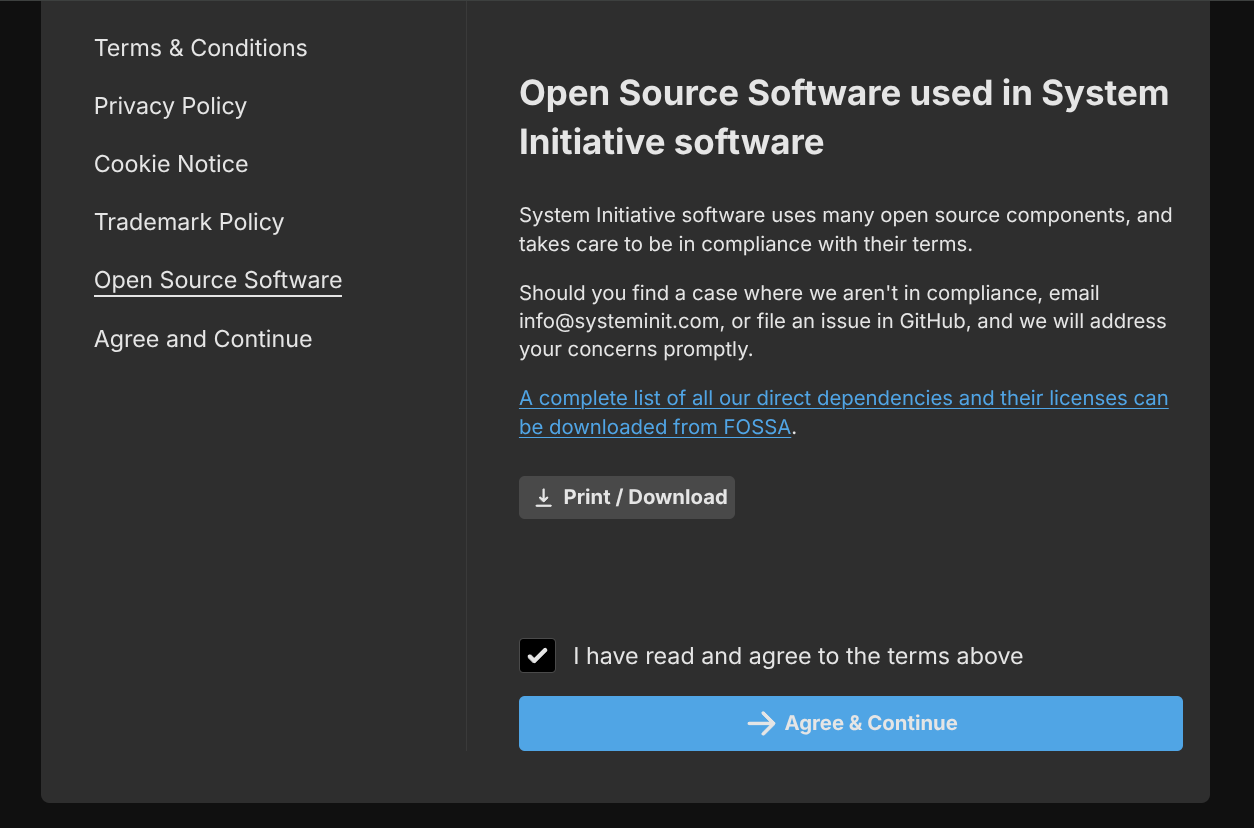
Task: Click the word FOSSA in the link
Action: pyautogui.click(x=756, y=428)
